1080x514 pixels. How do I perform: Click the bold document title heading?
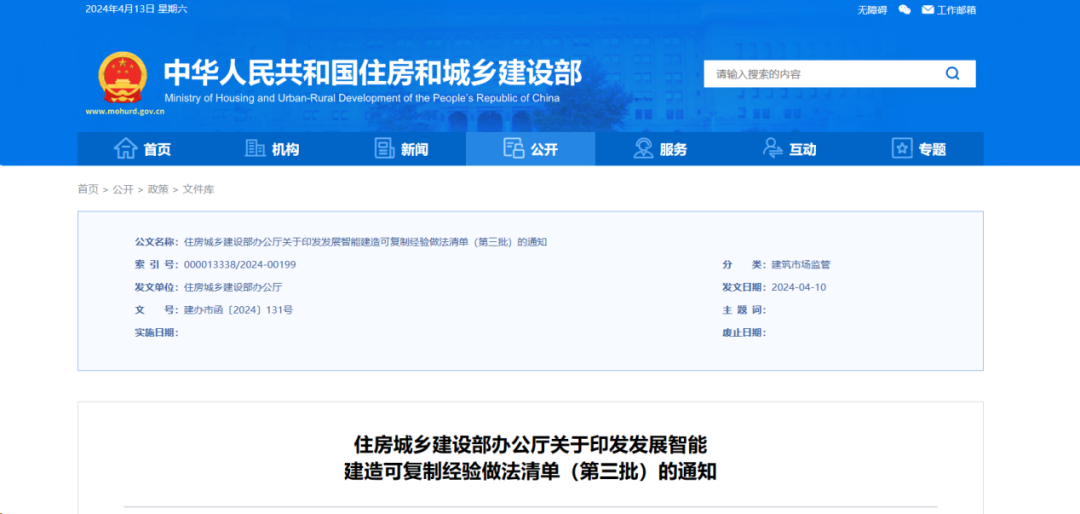point(530,457)
